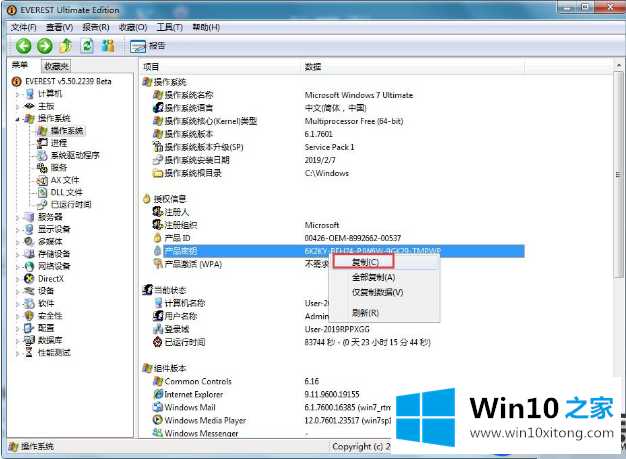Click the 数据 column header

(x=412, y=67)
